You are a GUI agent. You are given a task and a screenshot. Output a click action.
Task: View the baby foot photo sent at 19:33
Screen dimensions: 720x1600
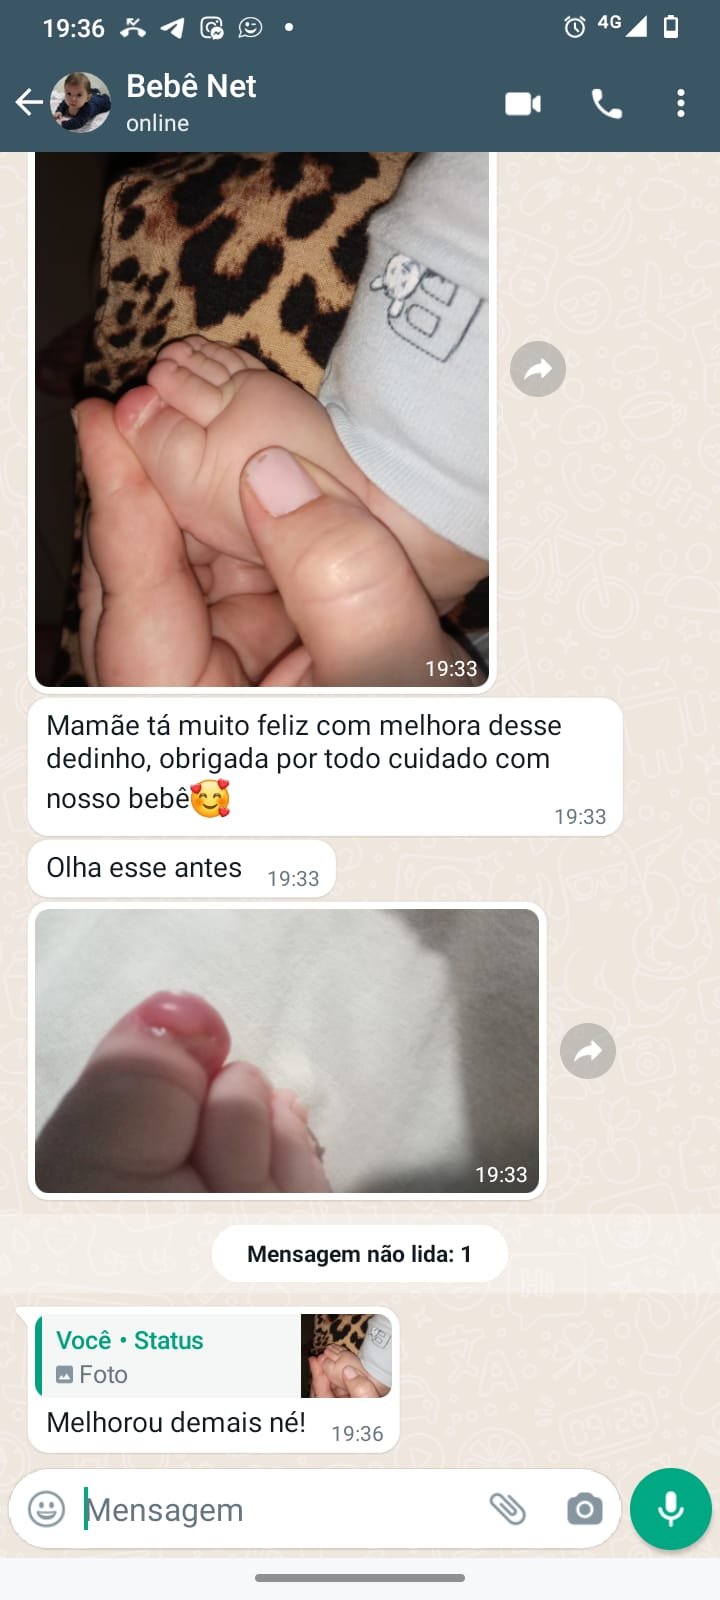click(x=262, y=420)
